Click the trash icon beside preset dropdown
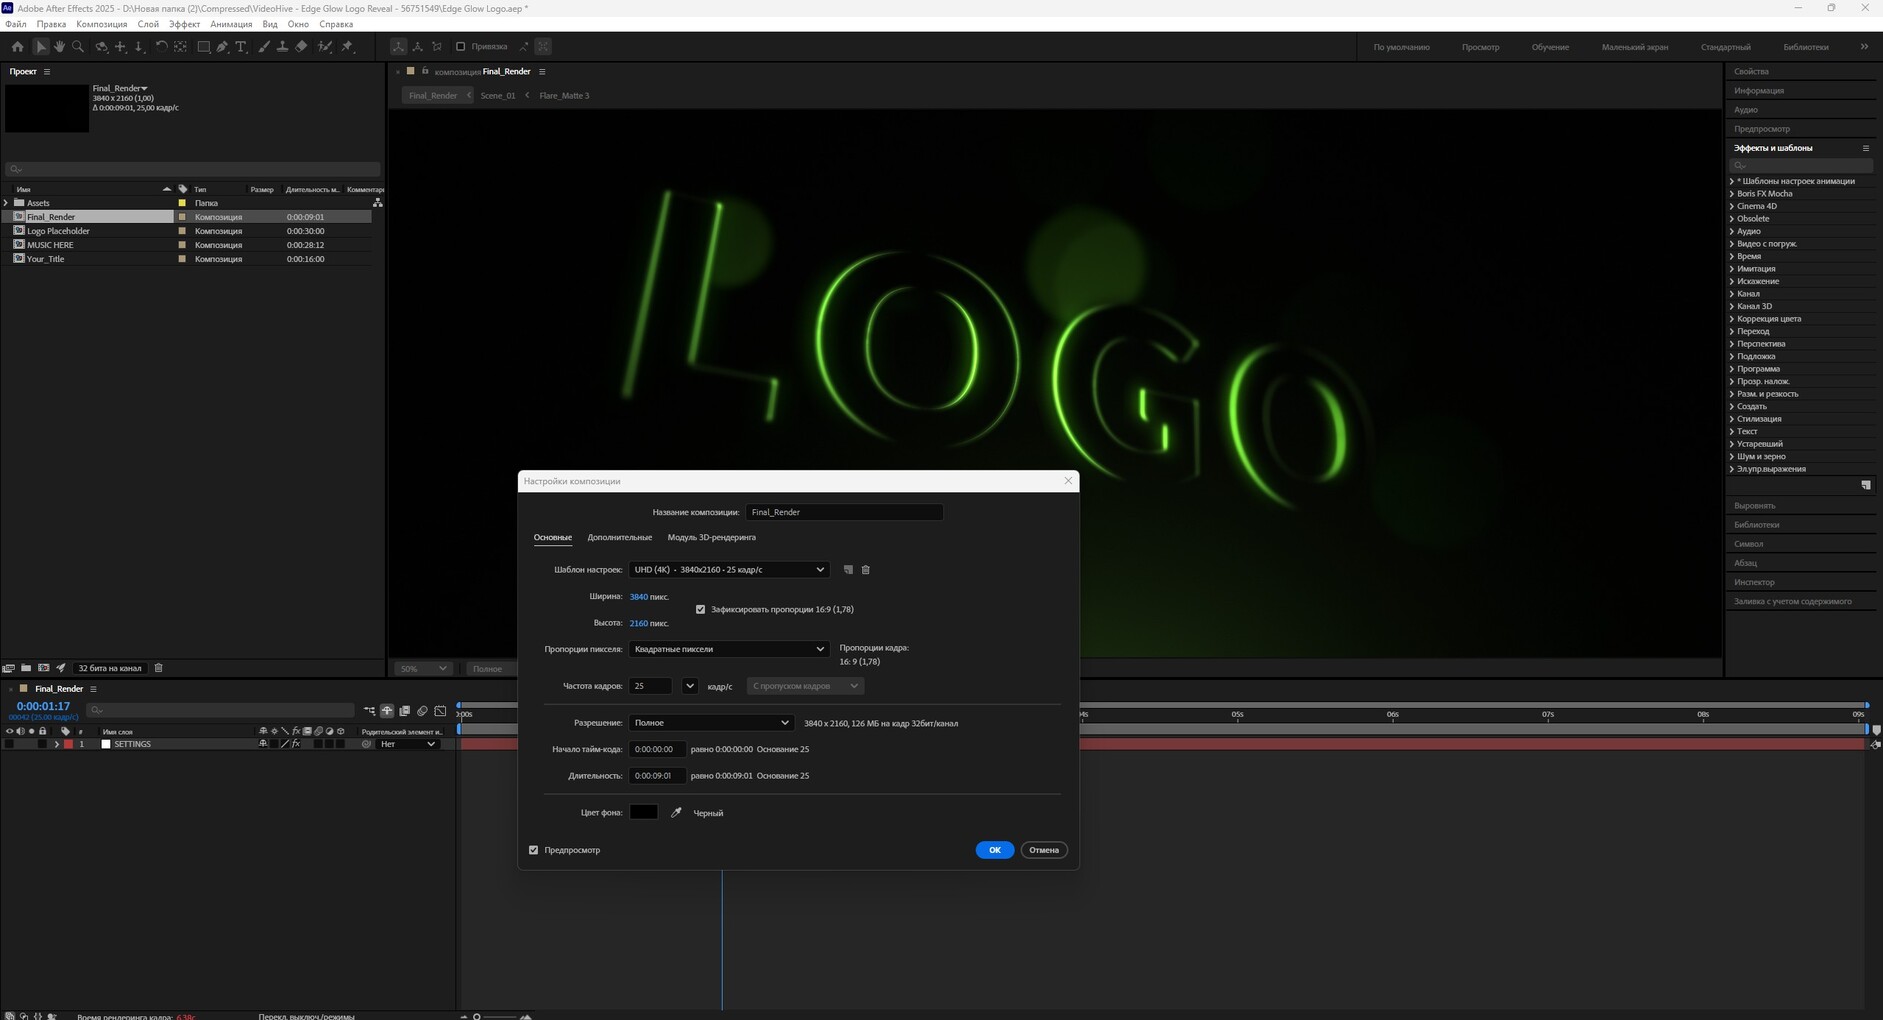Viewport: 1883px width, 1020px height. pyautogui.click(x=866, y=570)
